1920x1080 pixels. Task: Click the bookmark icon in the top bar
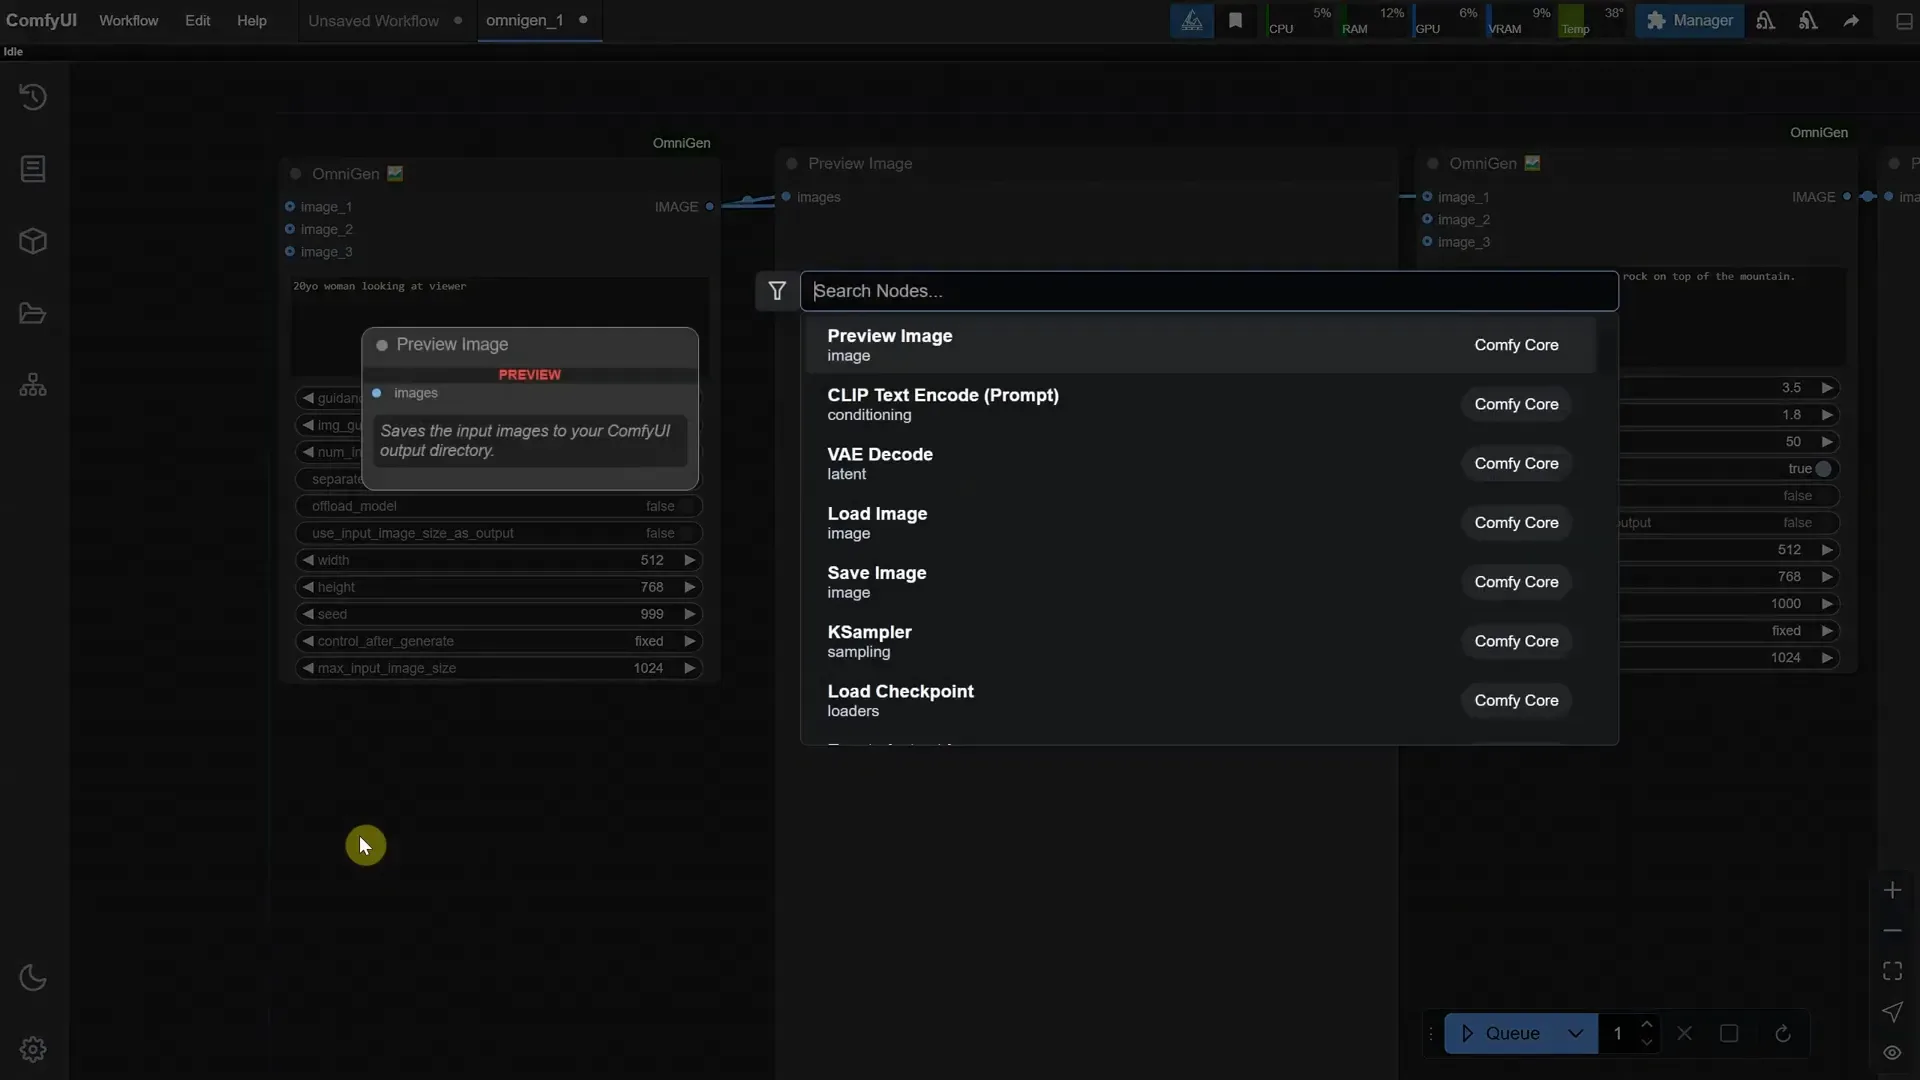(x=1236, y=20)
